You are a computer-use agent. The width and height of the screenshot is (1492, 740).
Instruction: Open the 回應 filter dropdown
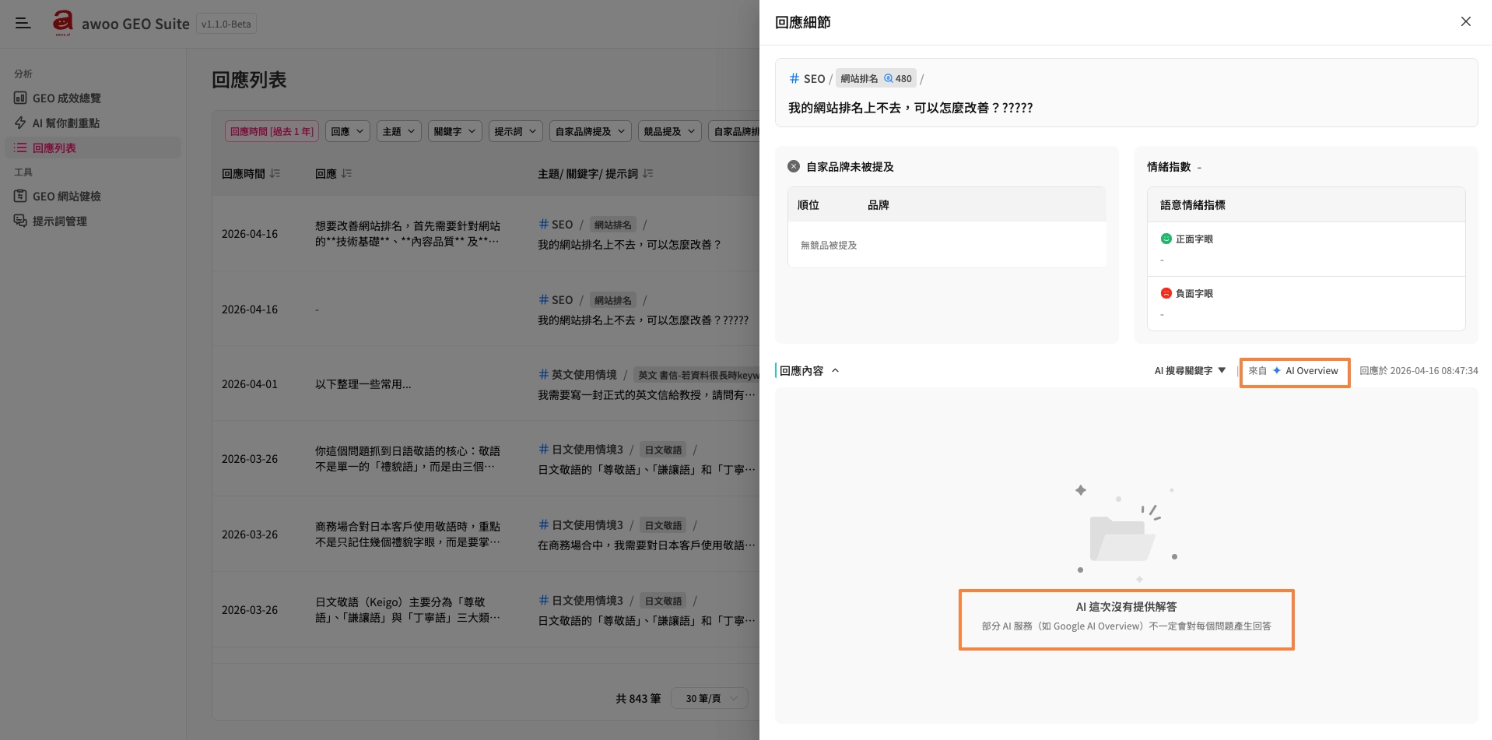(348, 131)
